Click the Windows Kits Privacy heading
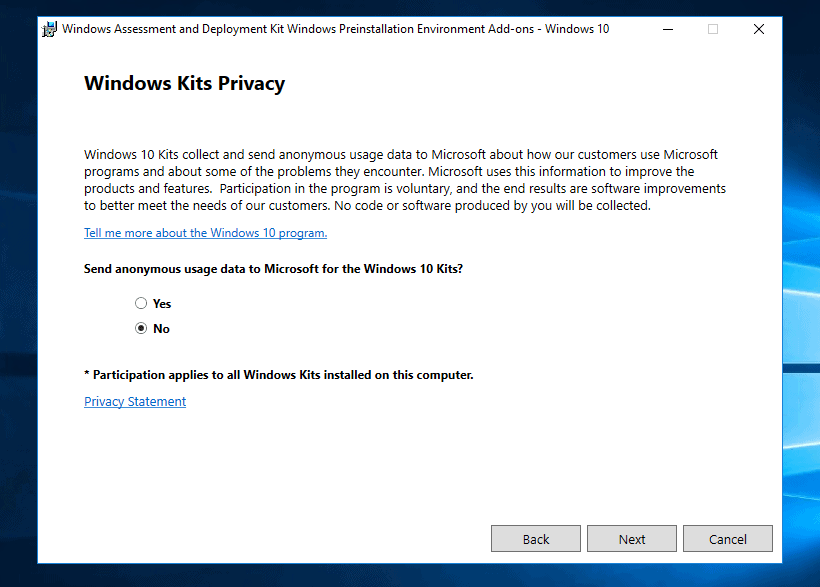 click(x=185, y=83)
